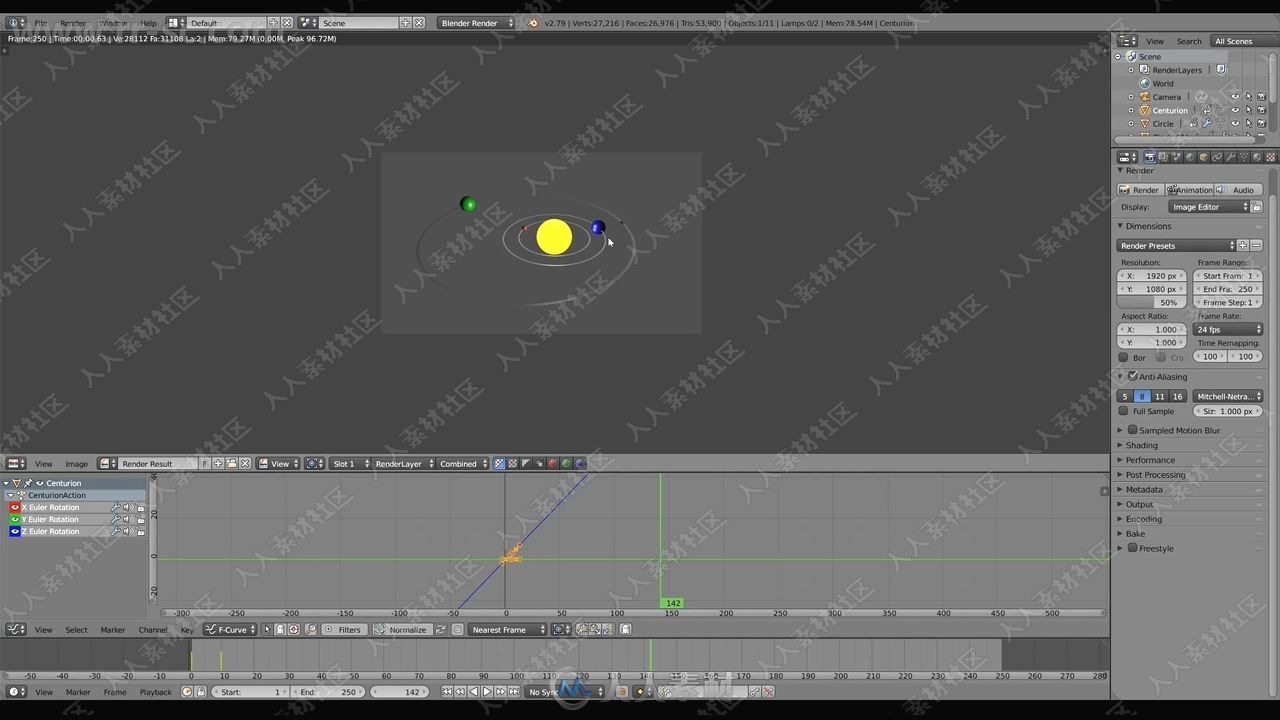This screenshot has width=1280, height=720.
Task: Select 16 anti-aliasing samples
Action: tap(1177, 397)
